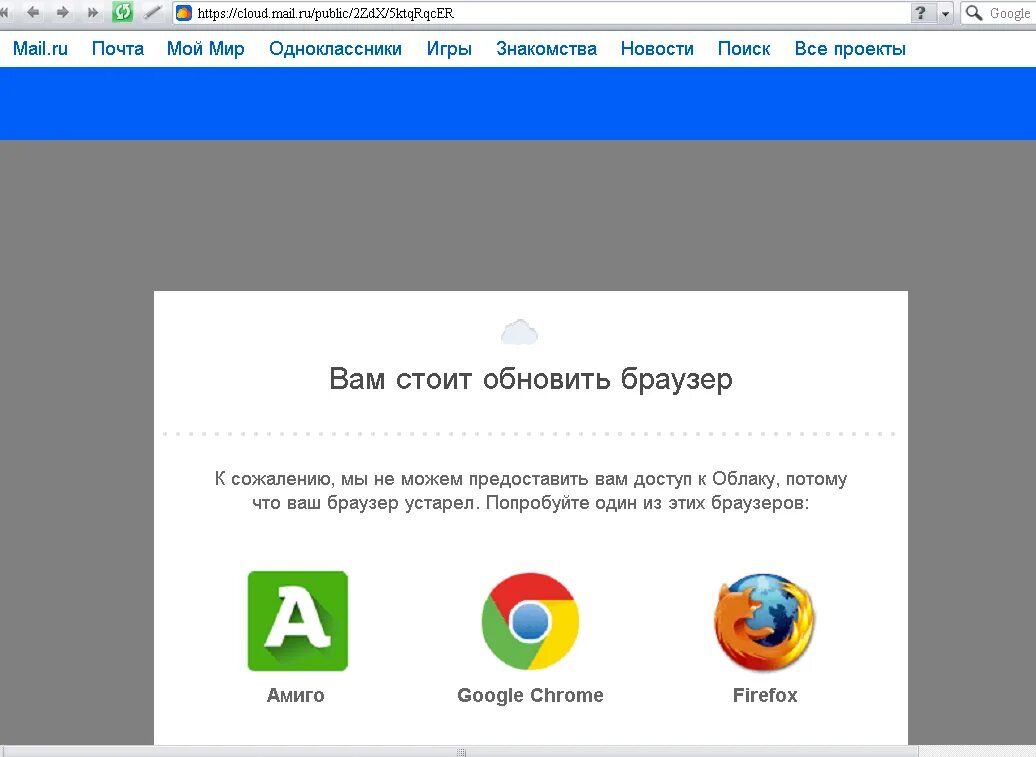
Task: Open the Одноклассники link
Action: pos(335,49)
